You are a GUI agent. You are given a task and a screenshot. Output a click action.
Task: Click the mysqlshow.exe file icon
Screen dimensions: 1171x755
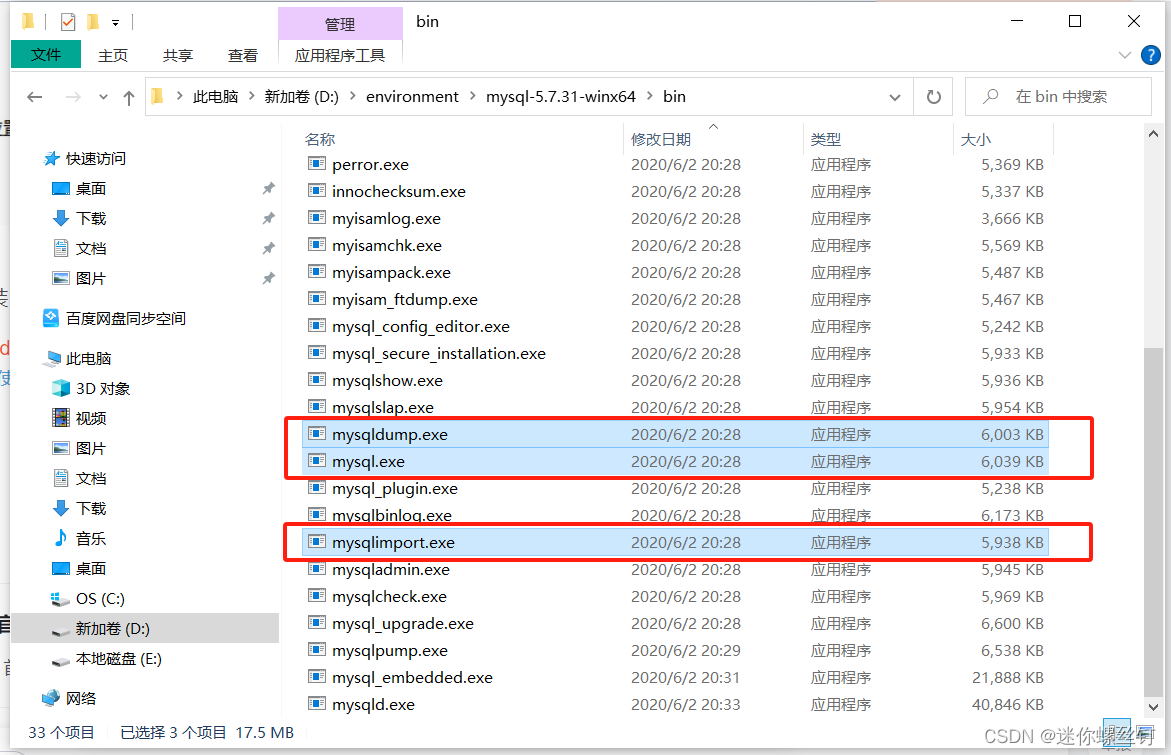[317, 379]
